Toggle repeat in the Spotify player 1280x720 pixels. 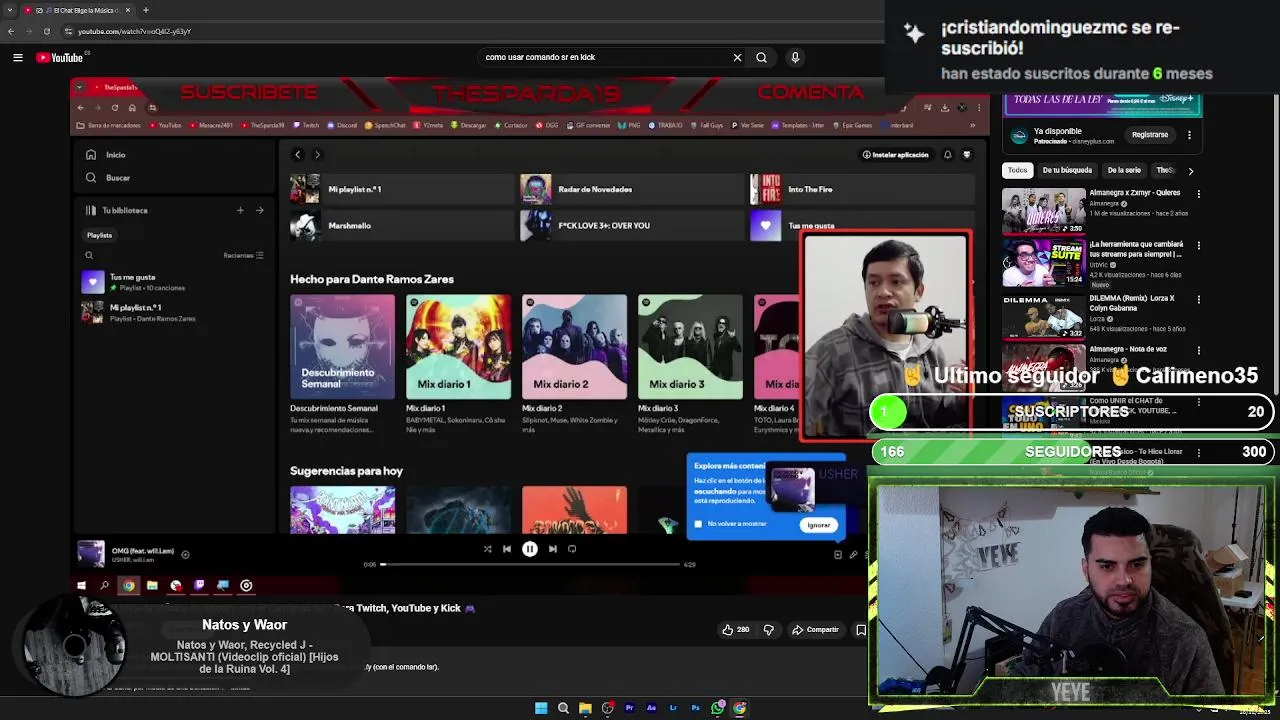572,549
